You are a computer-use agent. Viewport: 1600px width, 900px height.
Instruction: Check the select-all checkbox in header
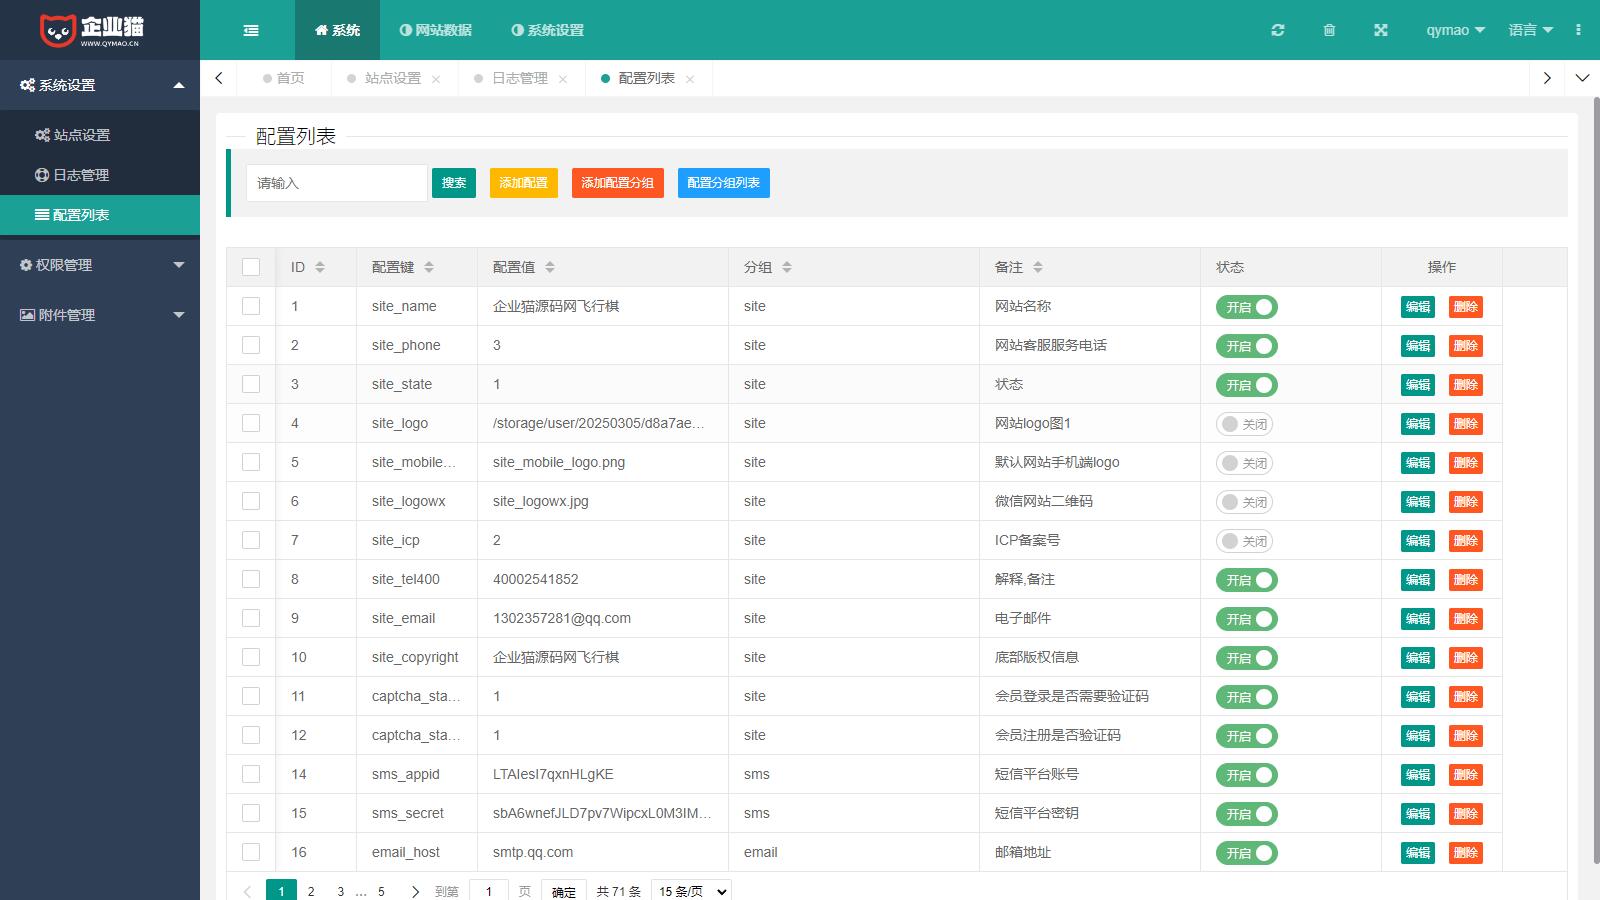click(x=251, y=267)
